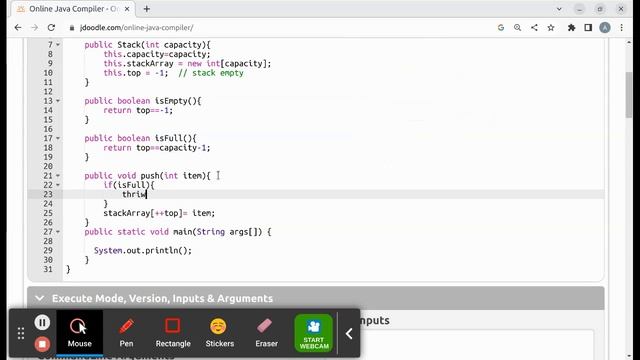Open the profile avatar menu

[x=605, y=27]
